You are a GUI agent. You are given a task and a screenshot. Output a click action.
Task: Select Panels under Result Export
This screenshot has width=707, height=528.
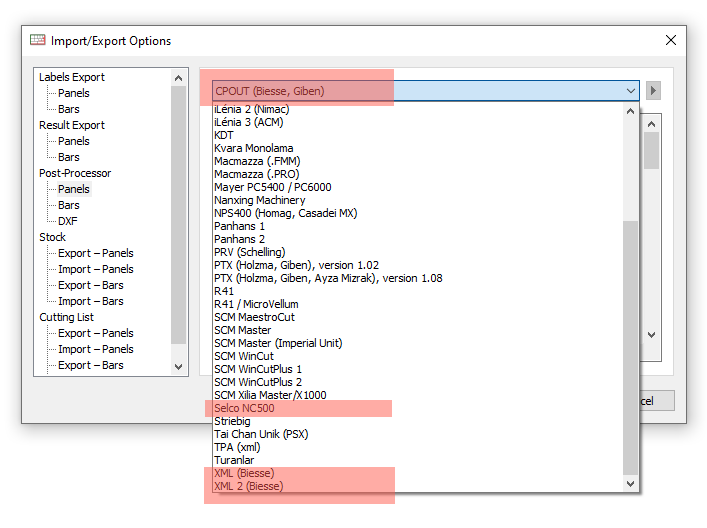coord(74,141)
